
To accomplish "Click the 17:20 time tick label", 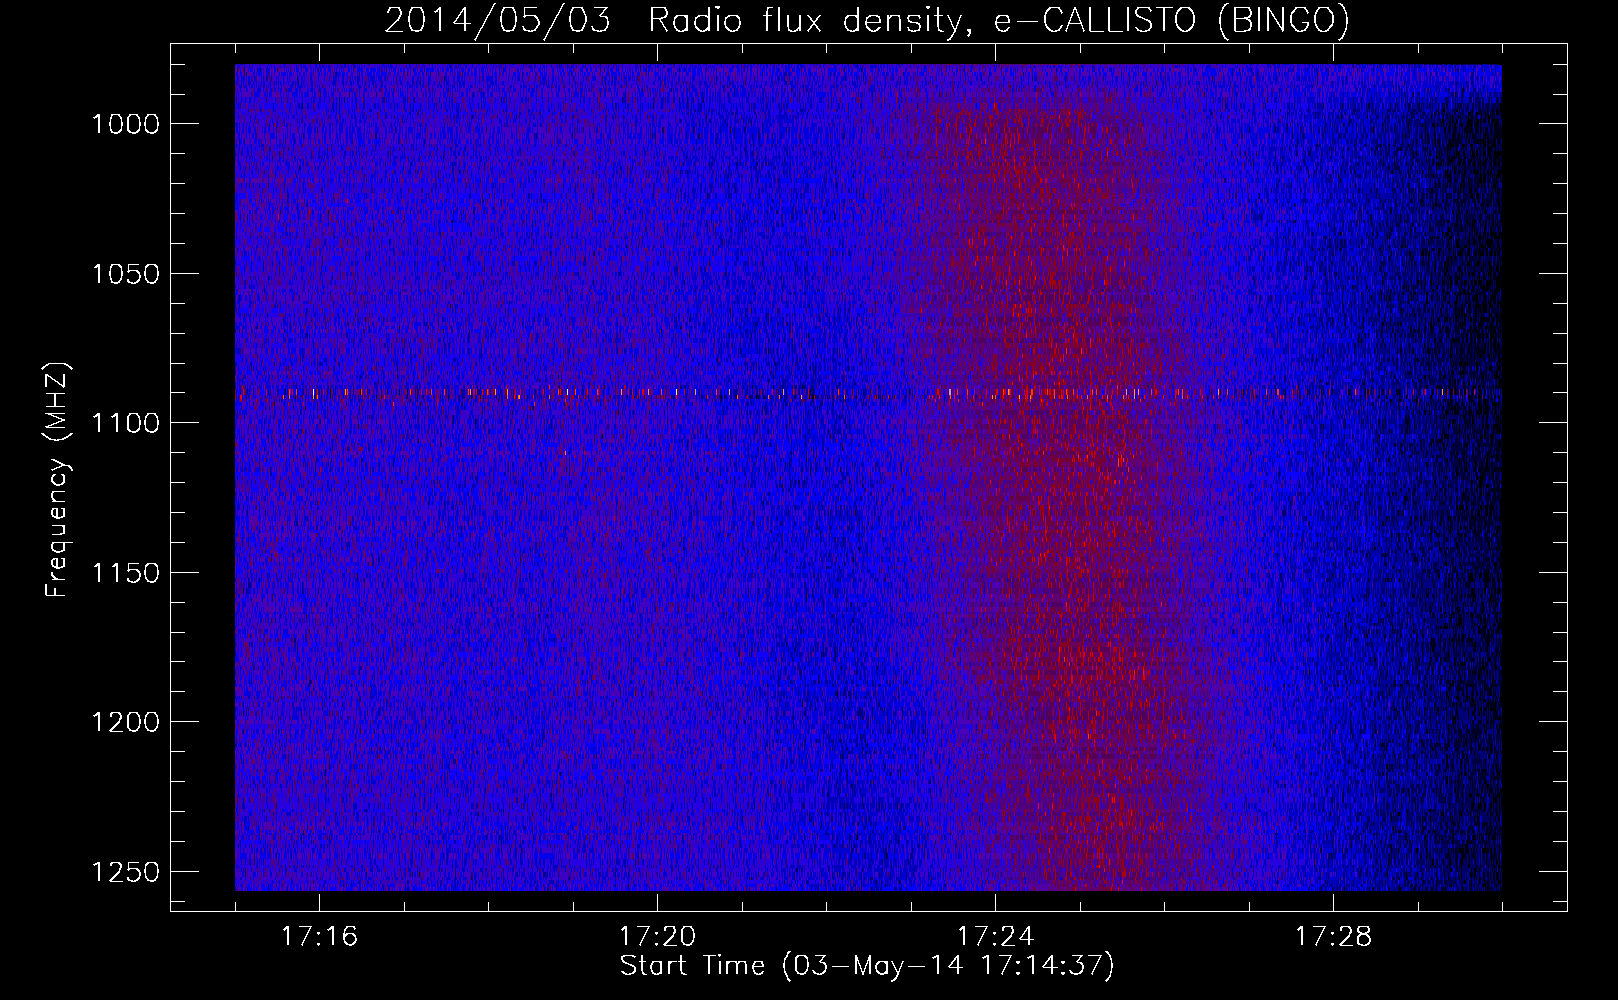I will pyautogui.click(x=657, y=937).
